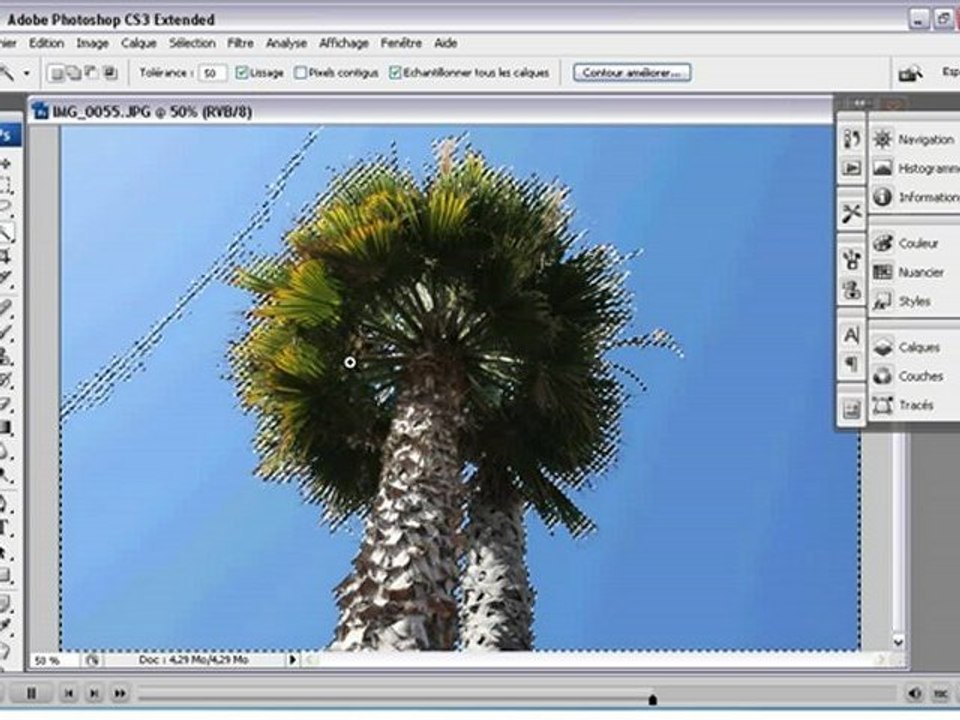960x720 pixels.
Task: Open the Clone Source panel icon
Action: pos(852,290)
